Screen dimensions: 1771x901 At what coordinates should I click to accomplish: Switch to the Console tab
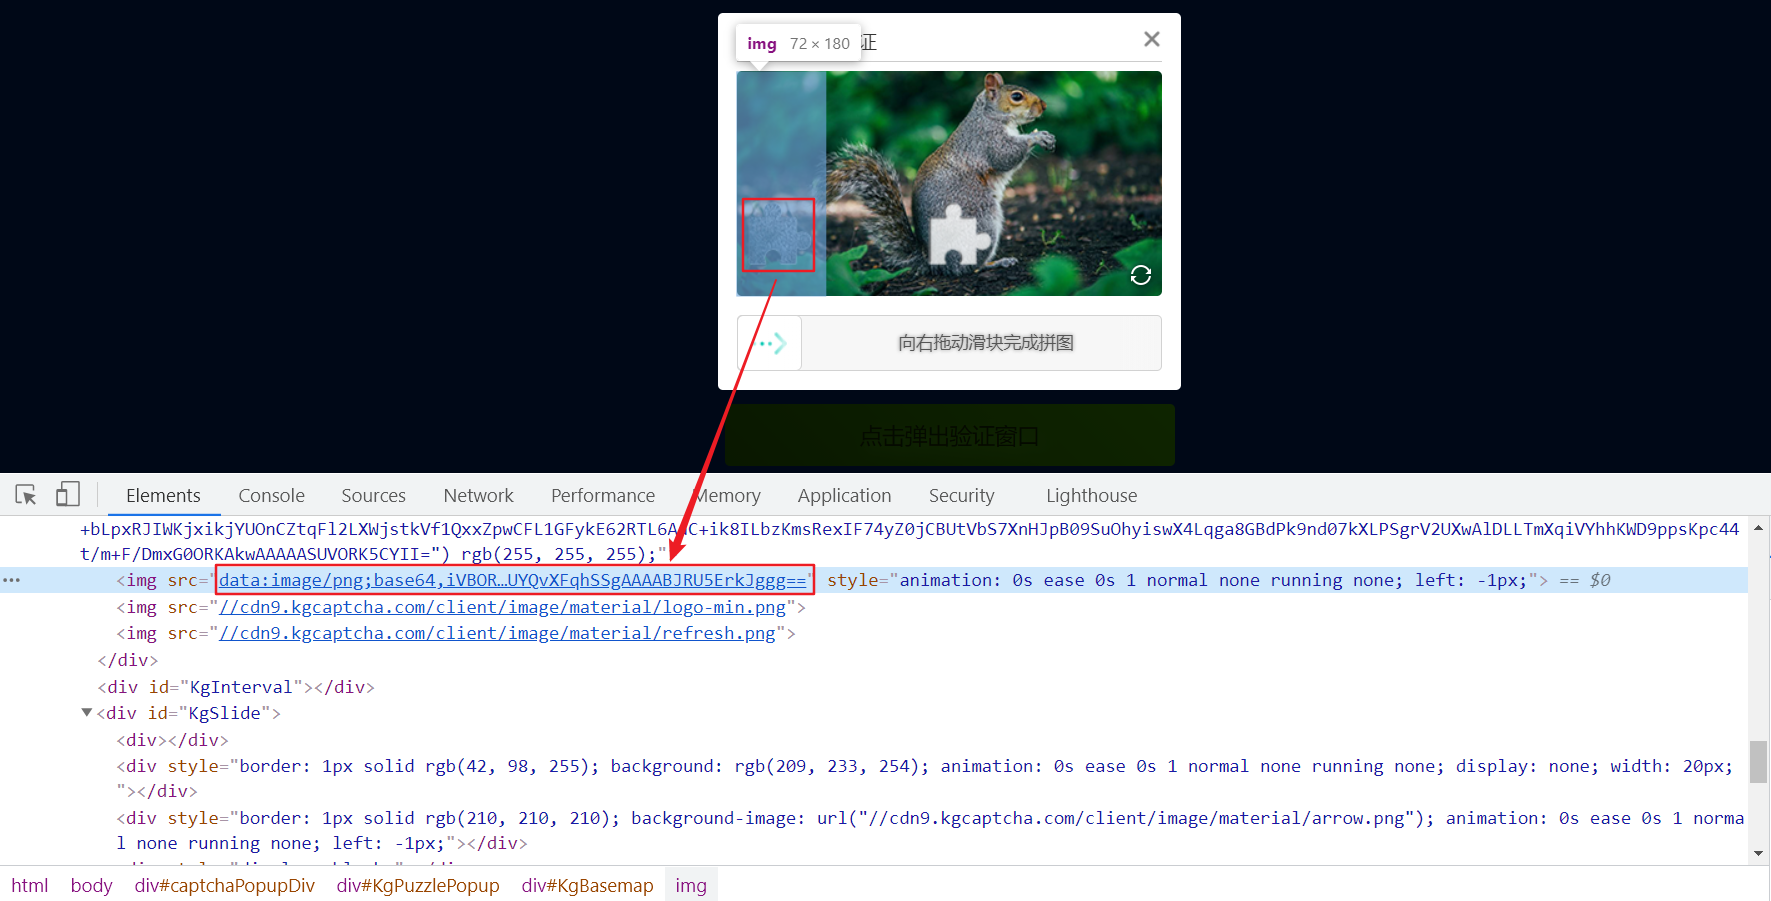coord(271,495)
